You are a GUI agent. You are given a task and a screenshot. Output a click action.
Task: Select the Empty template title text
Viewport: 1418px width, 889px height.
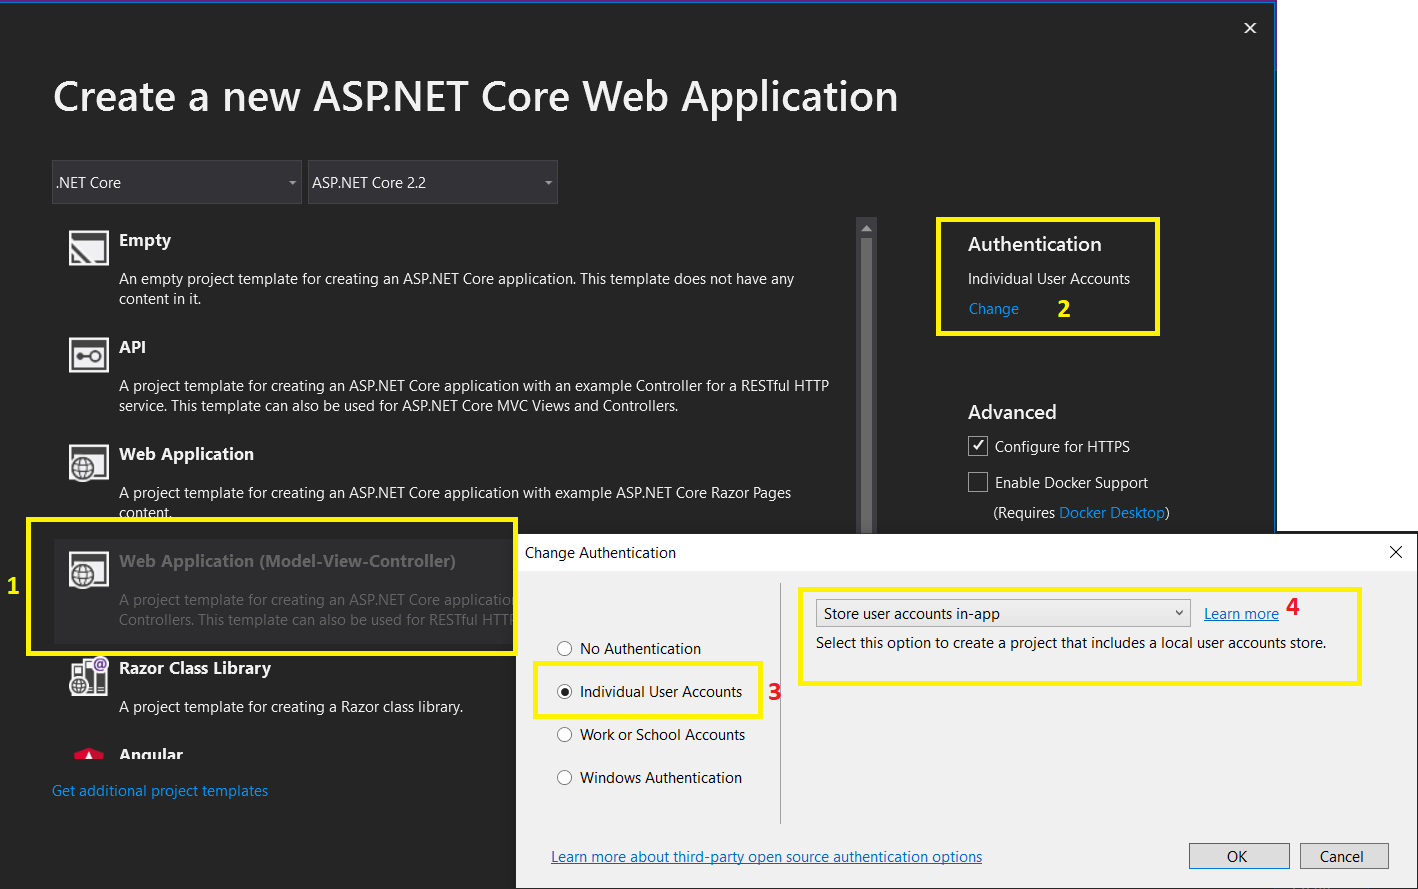click(145, 240)
